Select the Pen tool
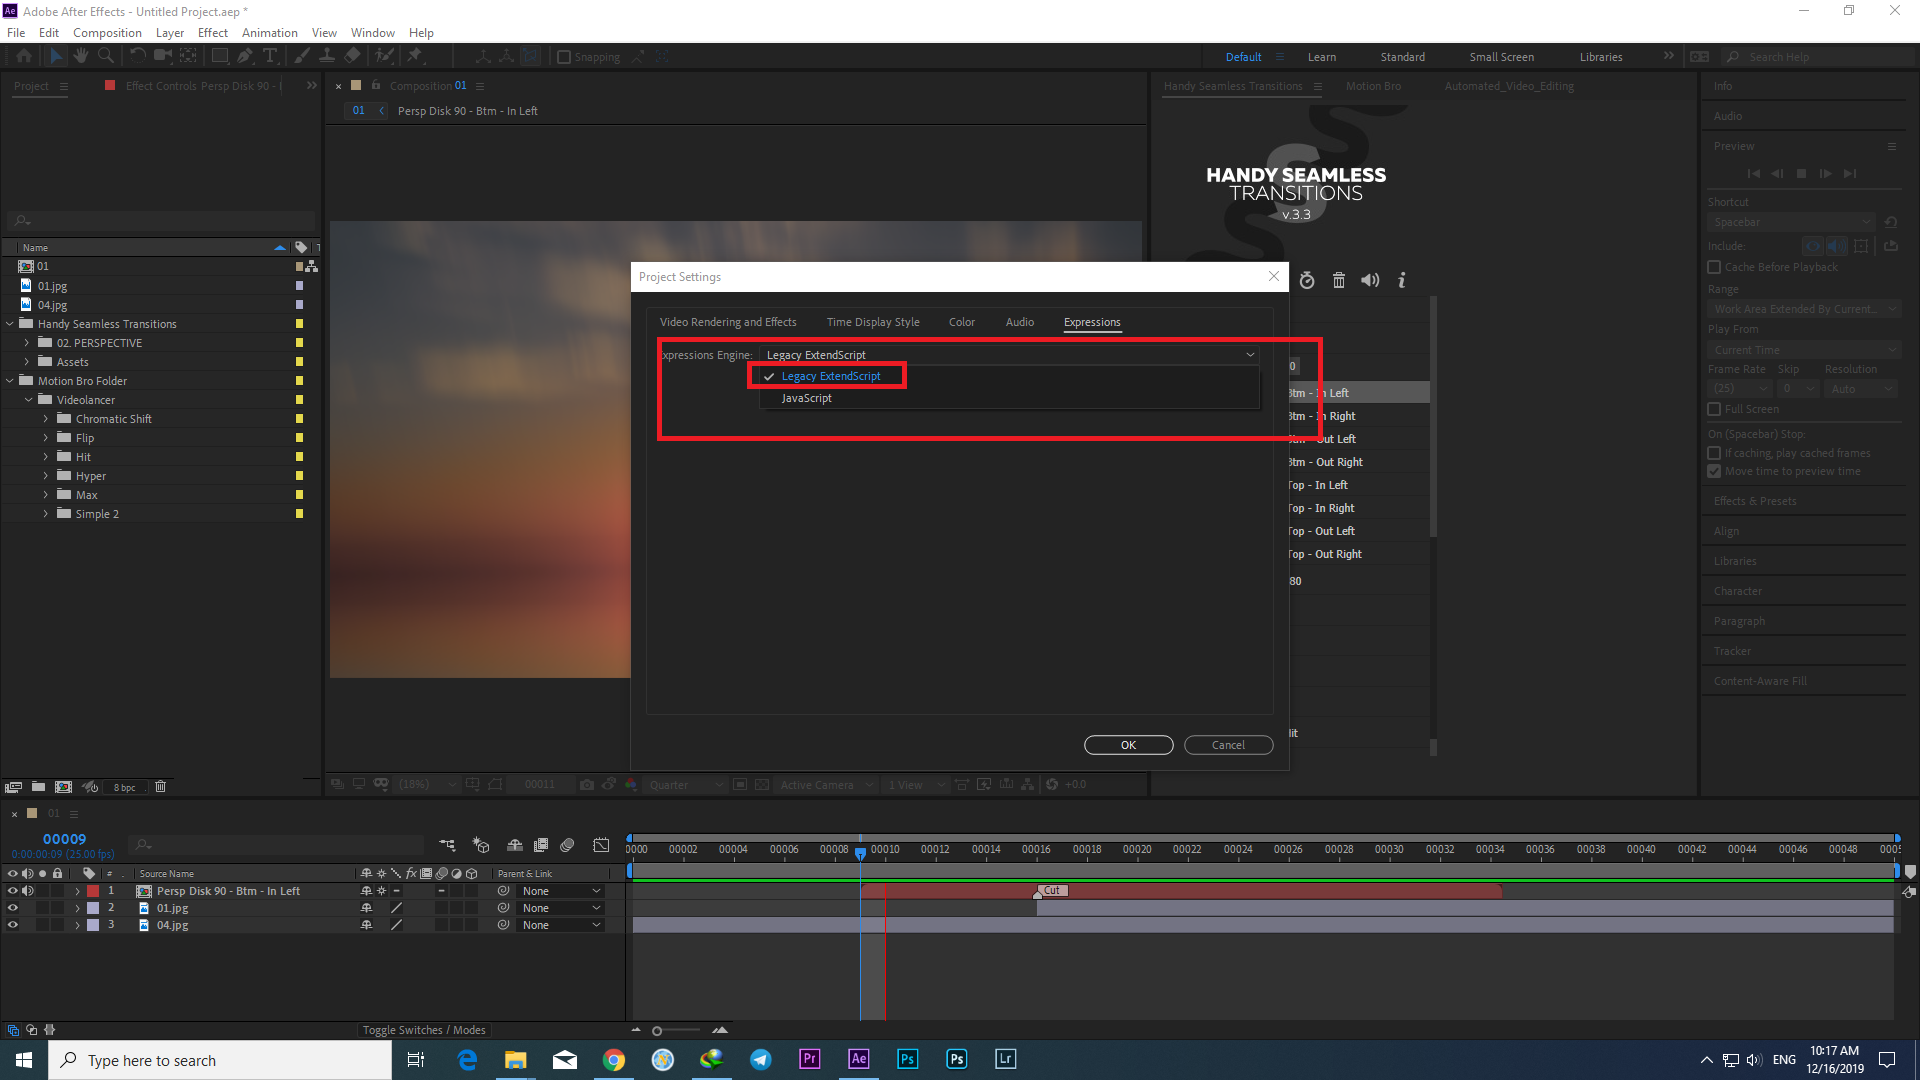Viewport: 1920px width, 1080px height. coord(245,56)
